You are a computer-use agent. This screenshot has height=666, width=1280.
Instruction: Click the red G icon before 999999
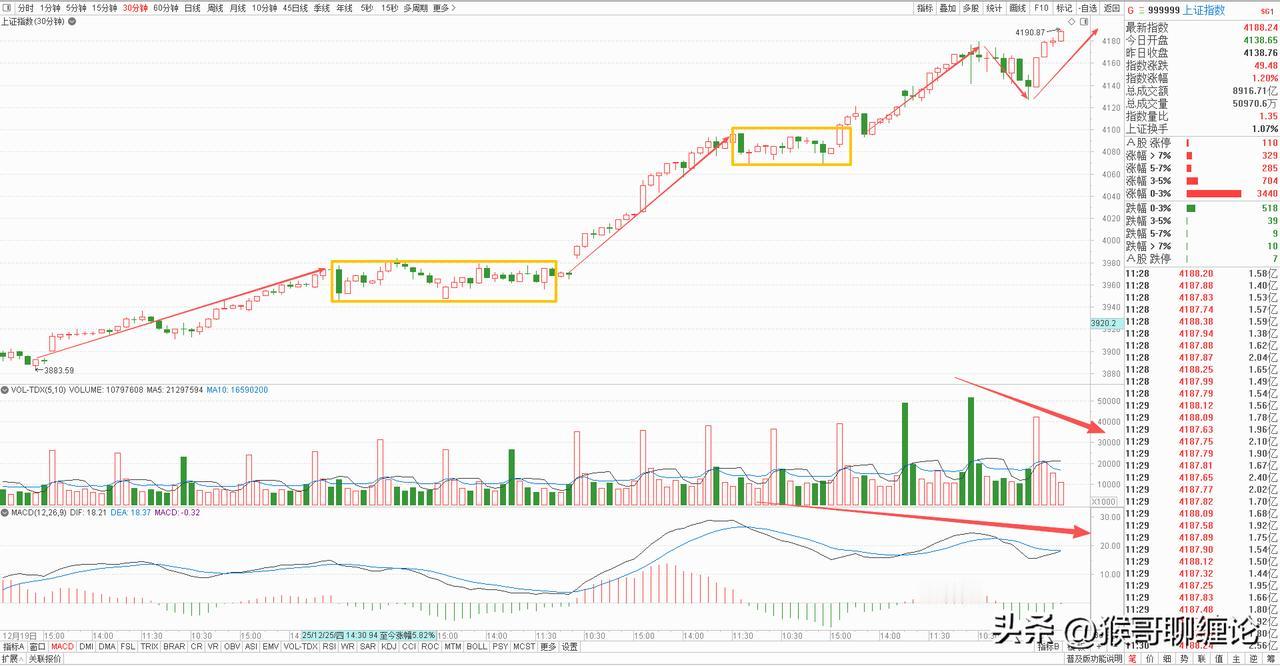click(x=1131, y=9)
